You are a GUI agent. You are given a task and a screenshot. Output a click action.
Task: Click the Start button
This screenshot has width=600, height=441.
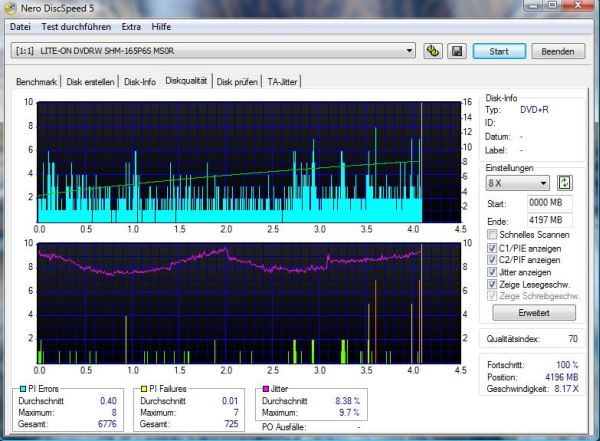[x=499, y=51]
